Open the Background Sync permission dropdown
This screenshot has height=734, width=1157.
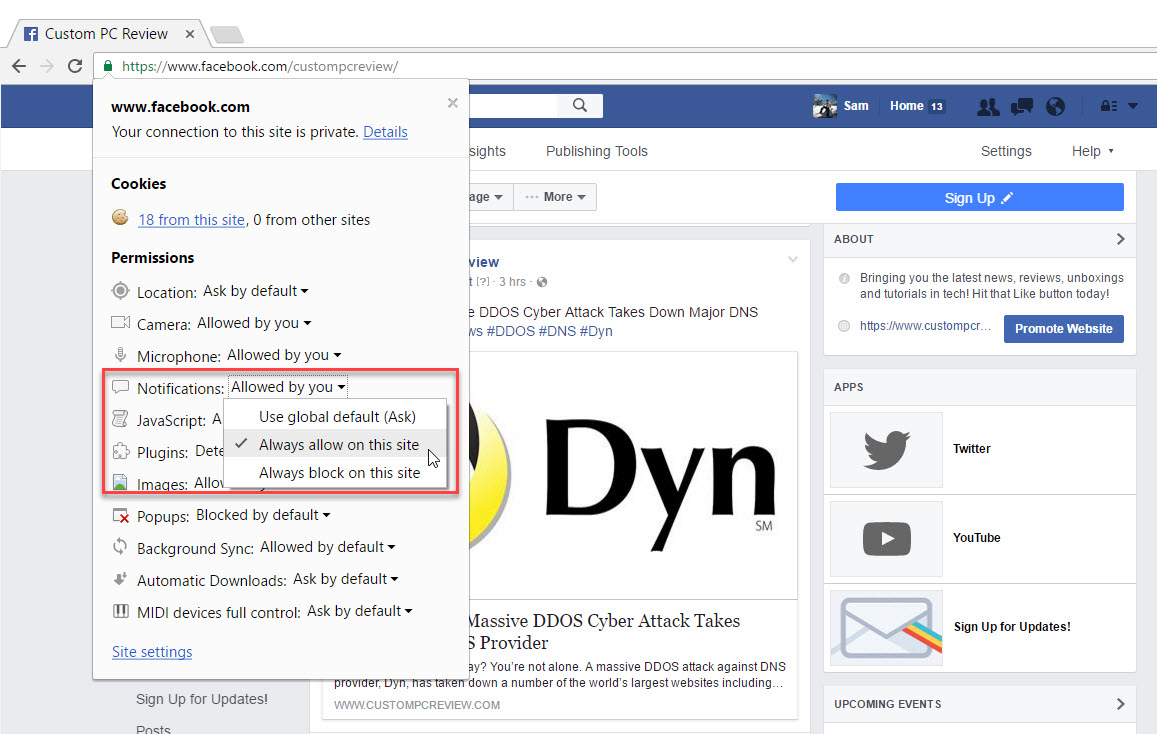[x=328, y=547]
